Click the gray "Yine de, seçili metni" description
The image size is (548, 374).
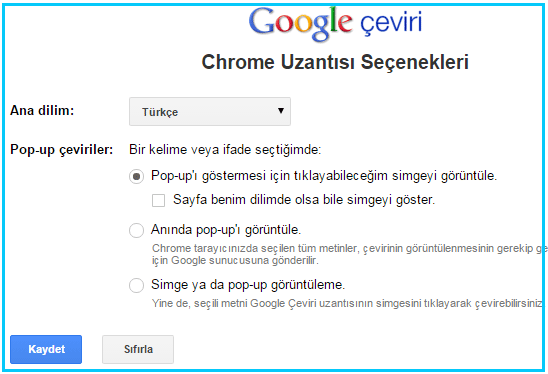tap(347, 303)
